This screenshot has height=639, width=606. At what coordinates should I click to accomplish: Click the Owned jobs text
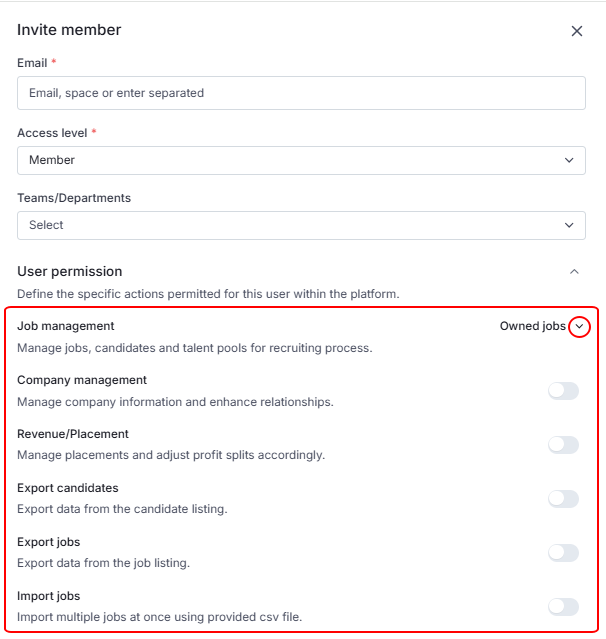(532, 327)
